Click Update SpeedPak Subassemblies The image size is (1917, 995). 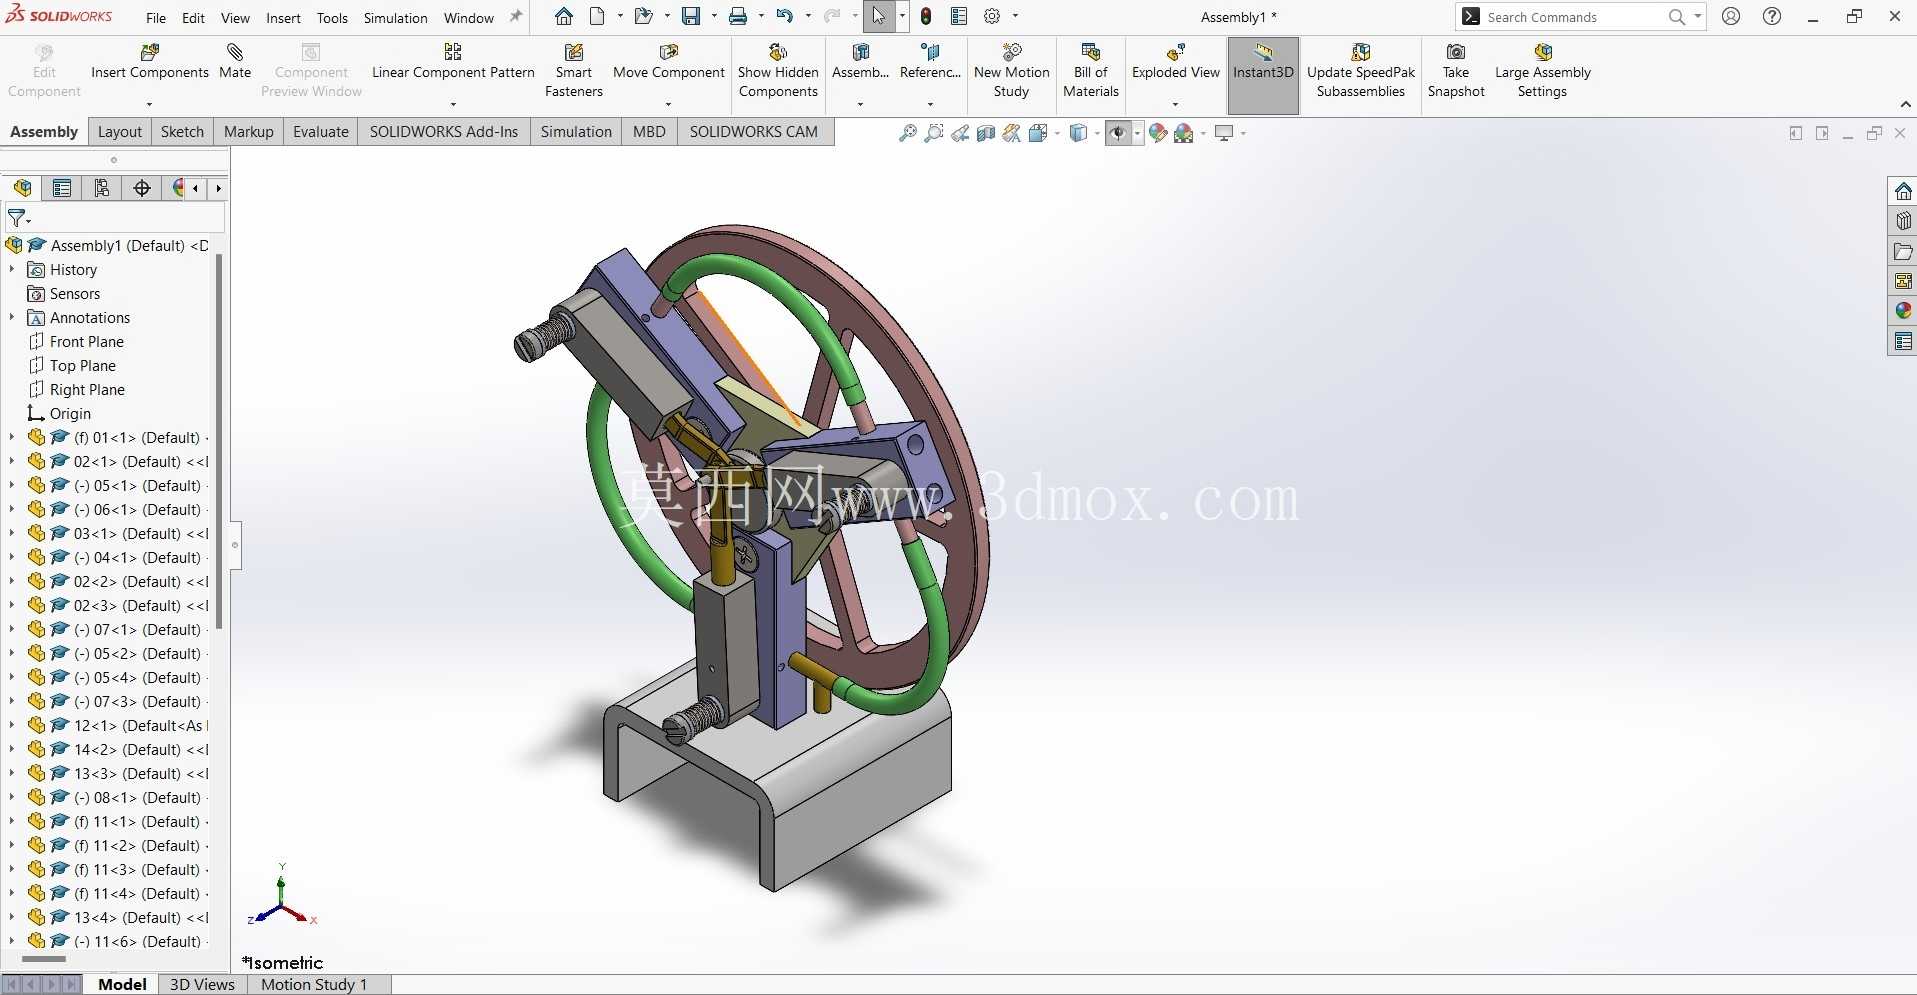click(1361, 70)
